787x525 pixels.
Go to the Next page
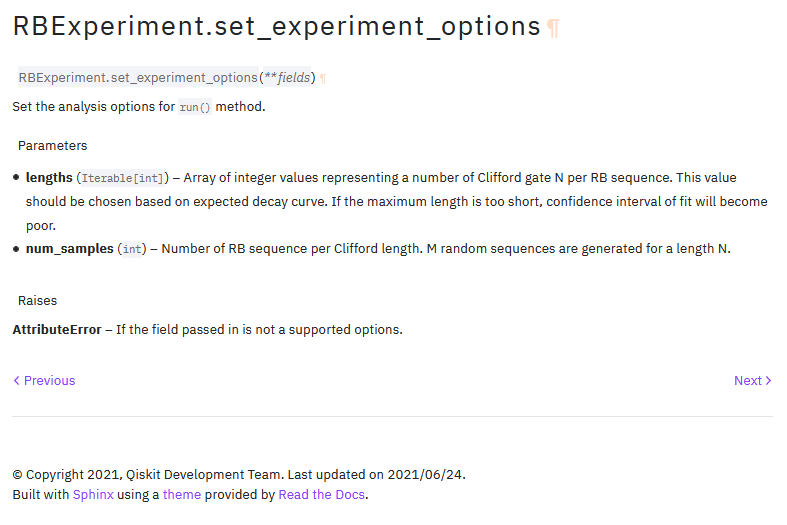coord(753,380)
